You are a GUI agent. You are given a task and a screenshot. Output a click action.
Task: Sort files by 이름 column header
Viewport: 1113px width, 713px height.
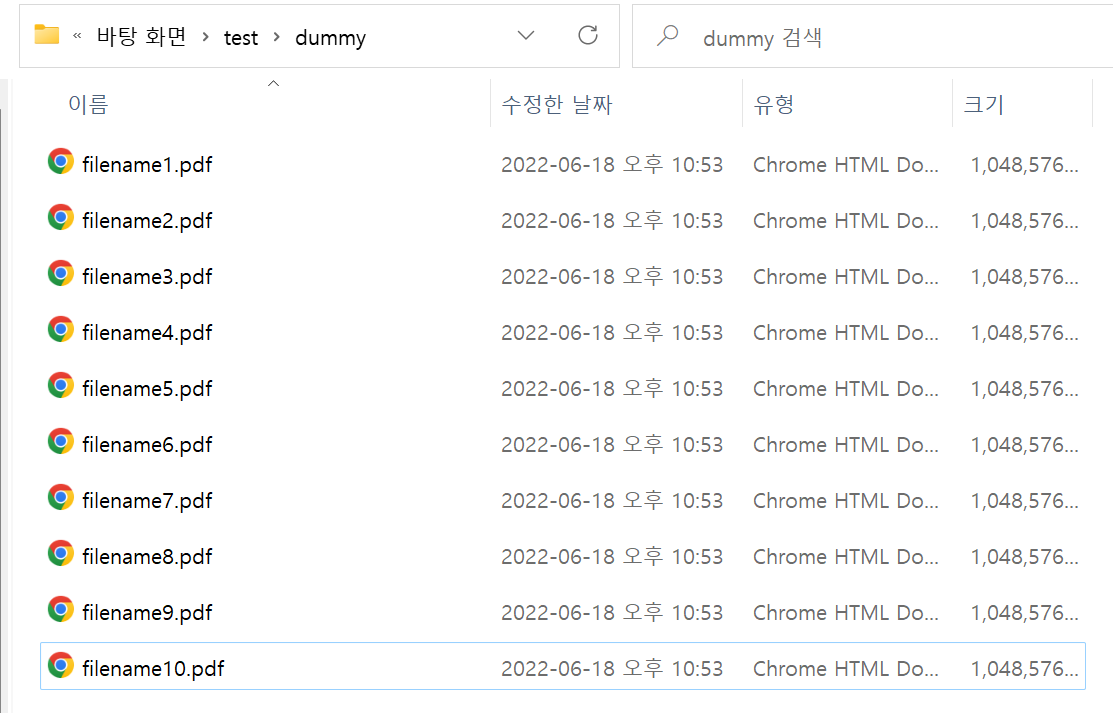pyautogui.click(x=88, y=104)
